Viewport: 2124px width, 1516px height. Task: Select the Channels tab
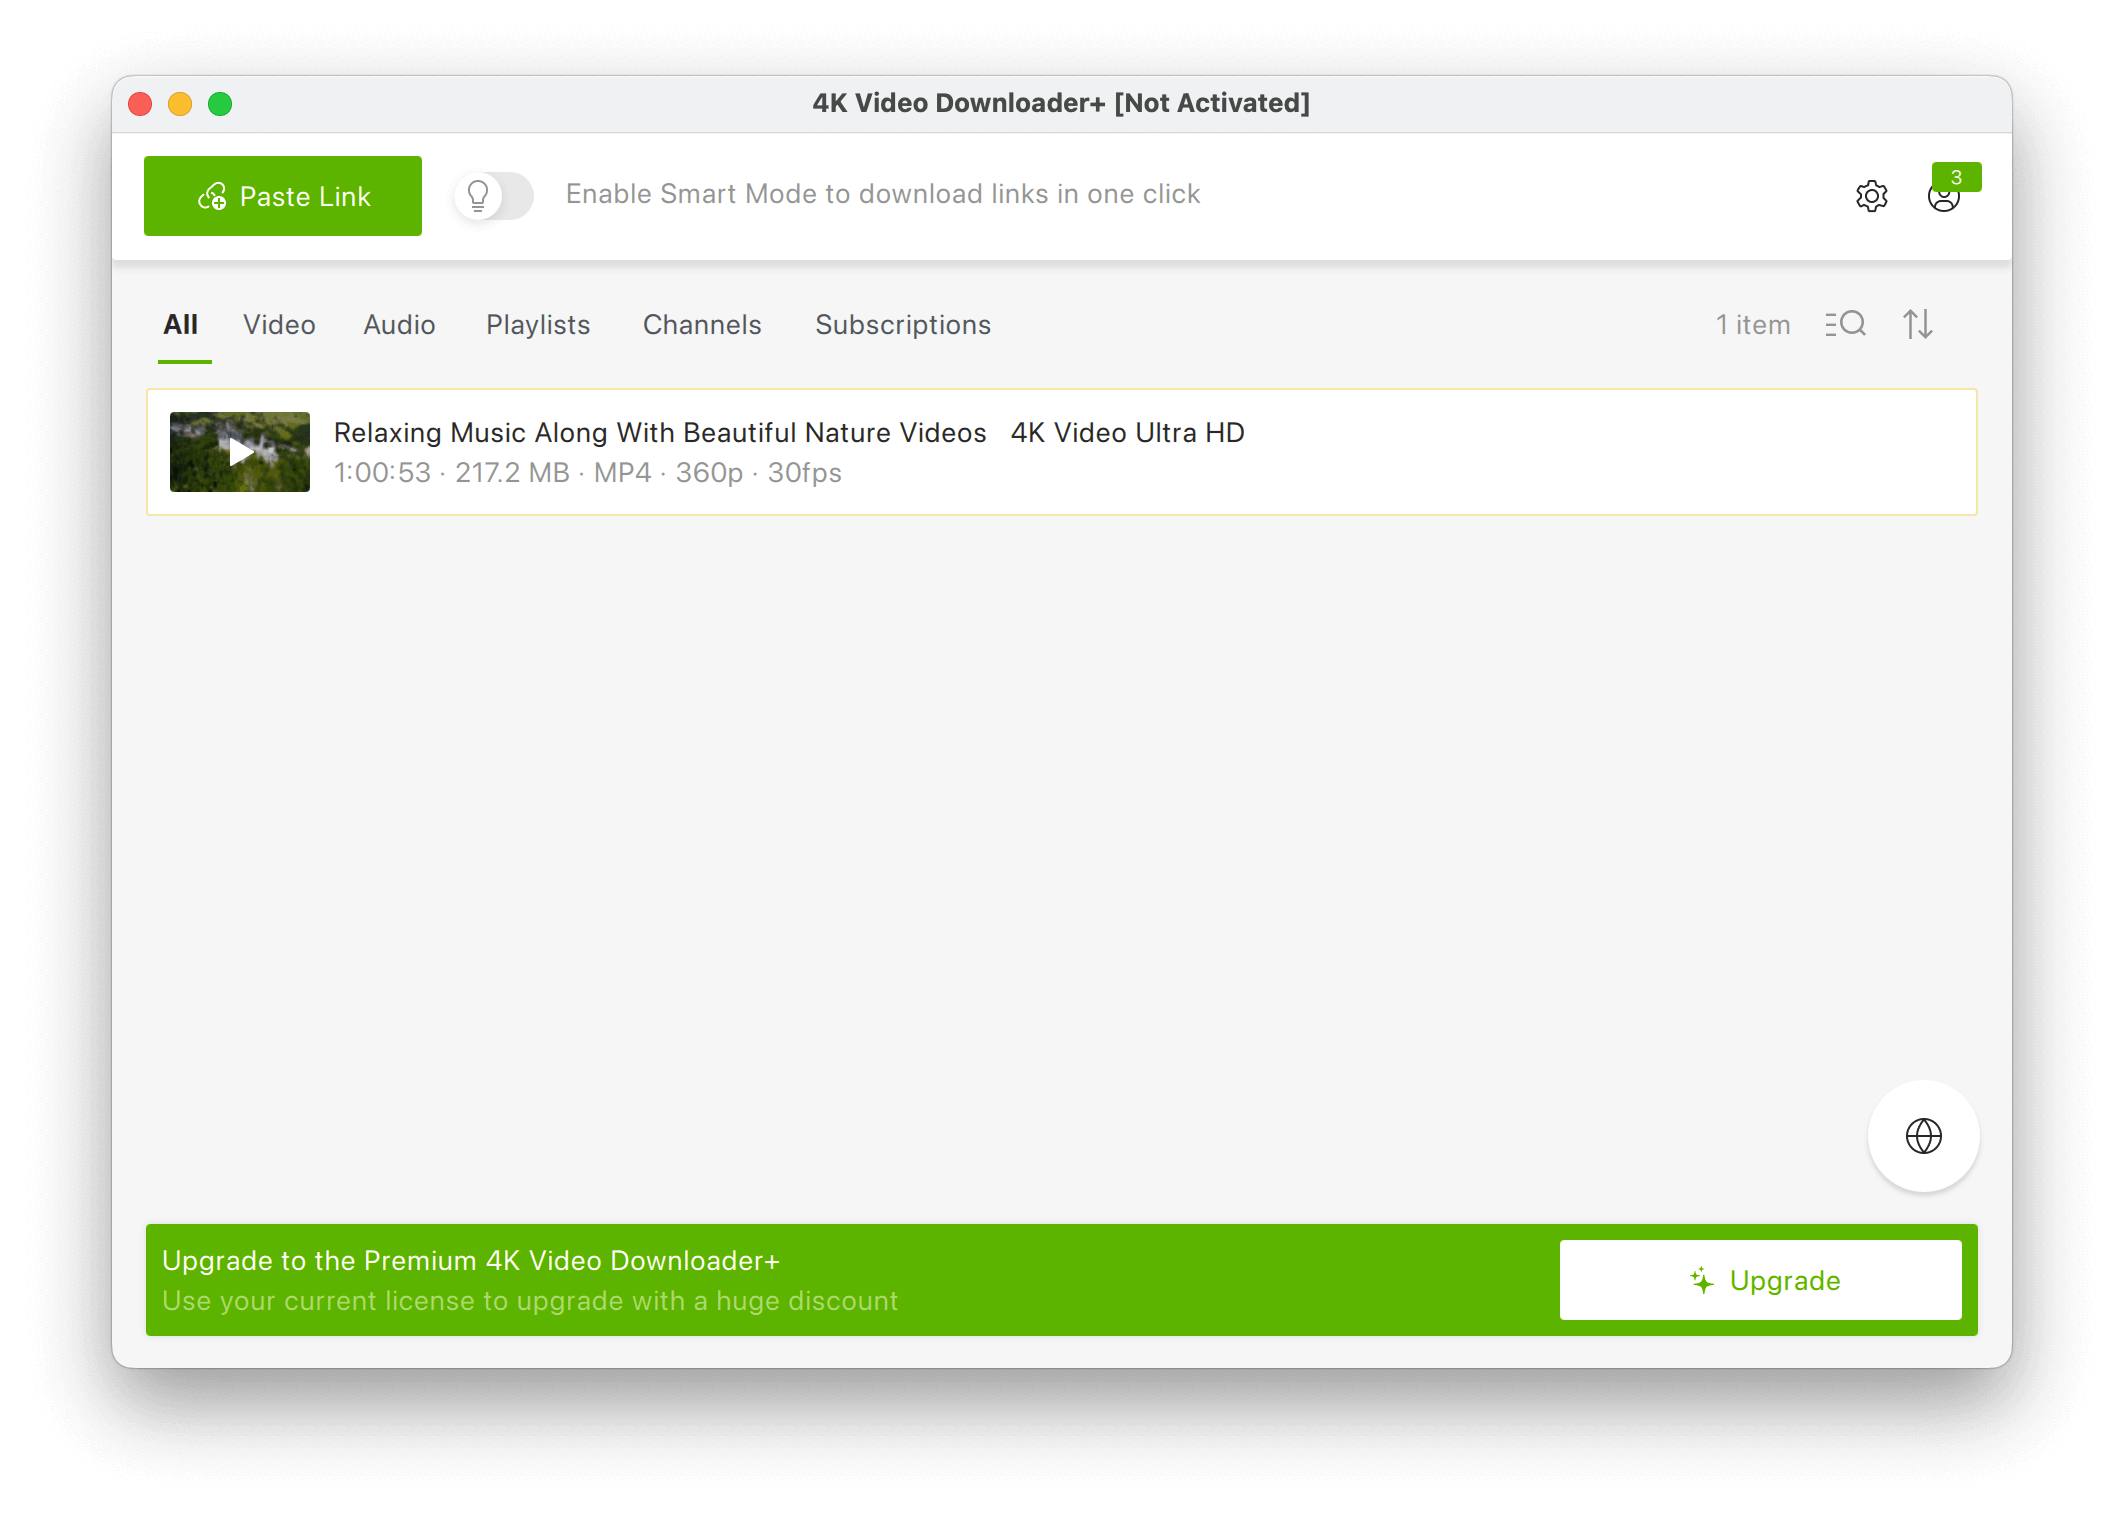[702, 325]
